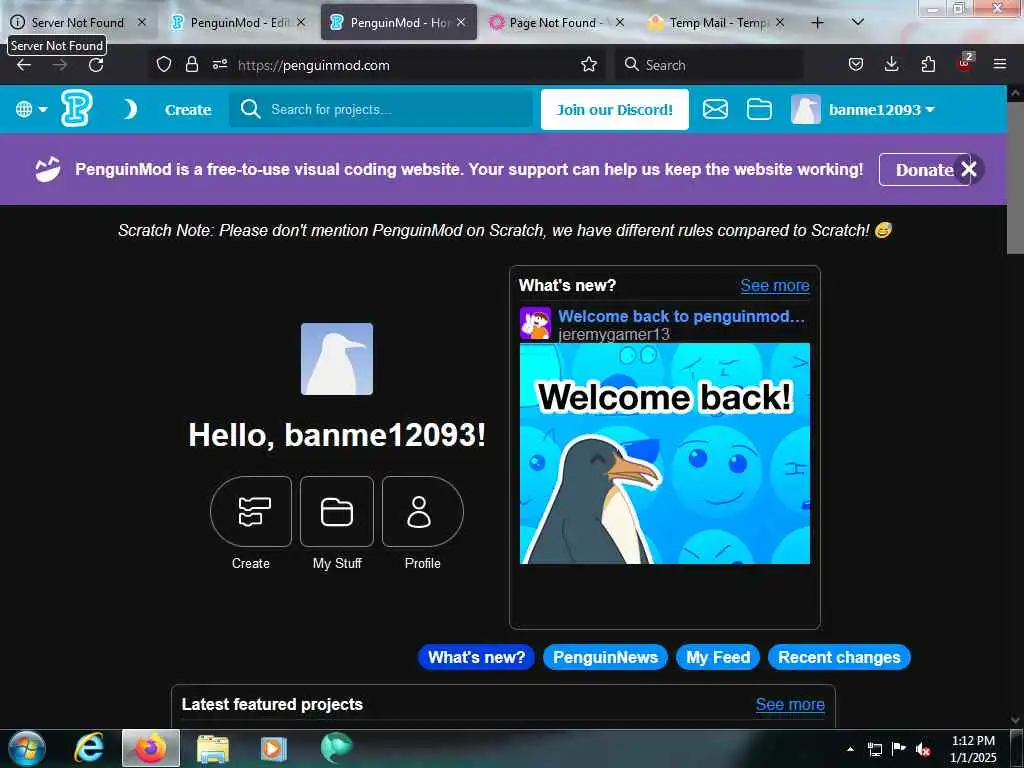Open Windows Media Player from taskbar
Viewport: 1024px width, 768px height.
(x=274, y=748)
